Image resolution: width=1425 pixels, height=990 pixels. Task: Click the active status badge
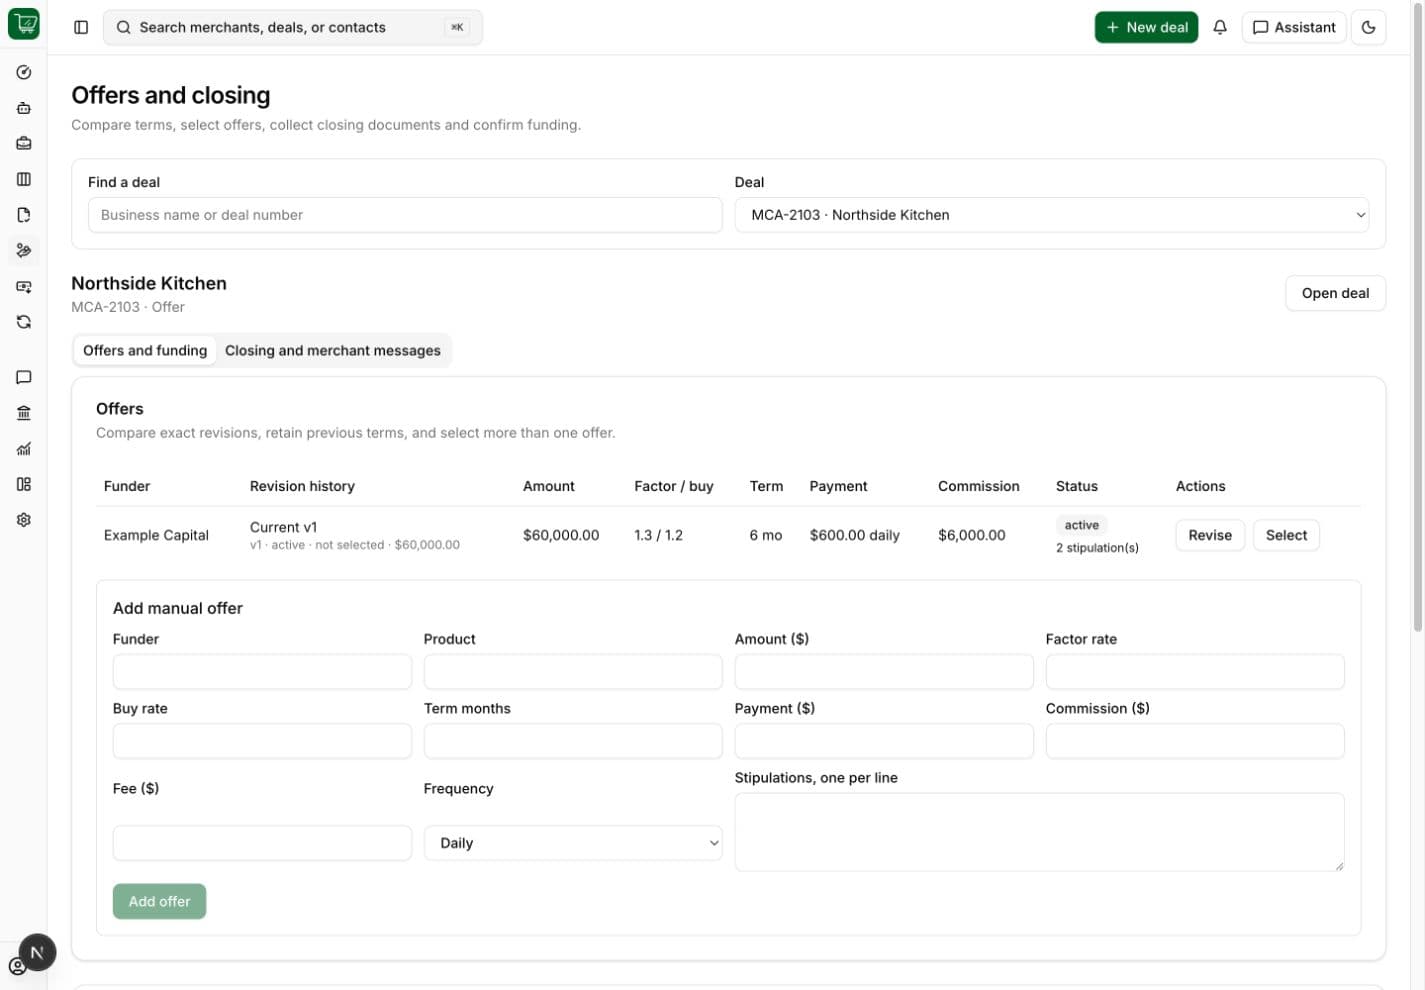(1081, 525)
